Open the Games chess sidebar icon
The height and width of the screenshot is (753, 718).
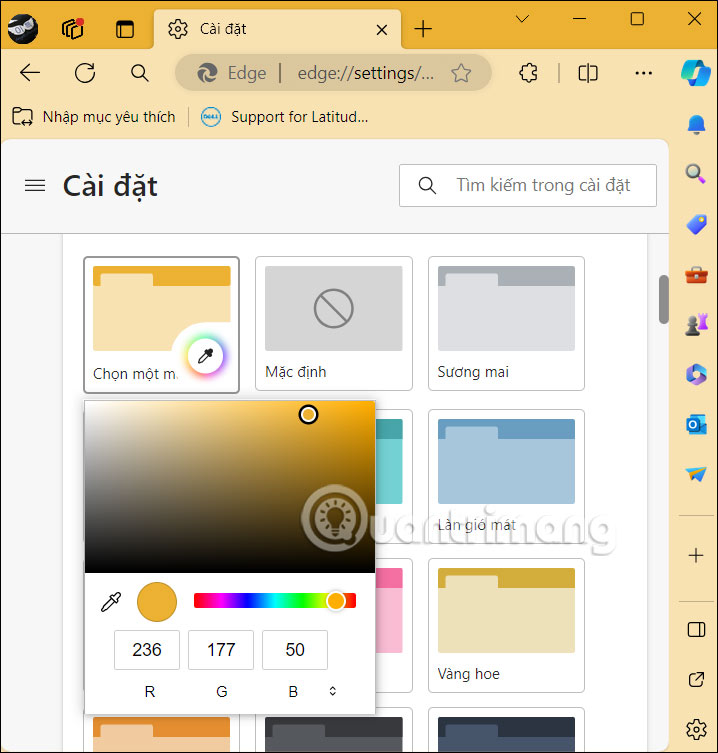click(696, 324)
